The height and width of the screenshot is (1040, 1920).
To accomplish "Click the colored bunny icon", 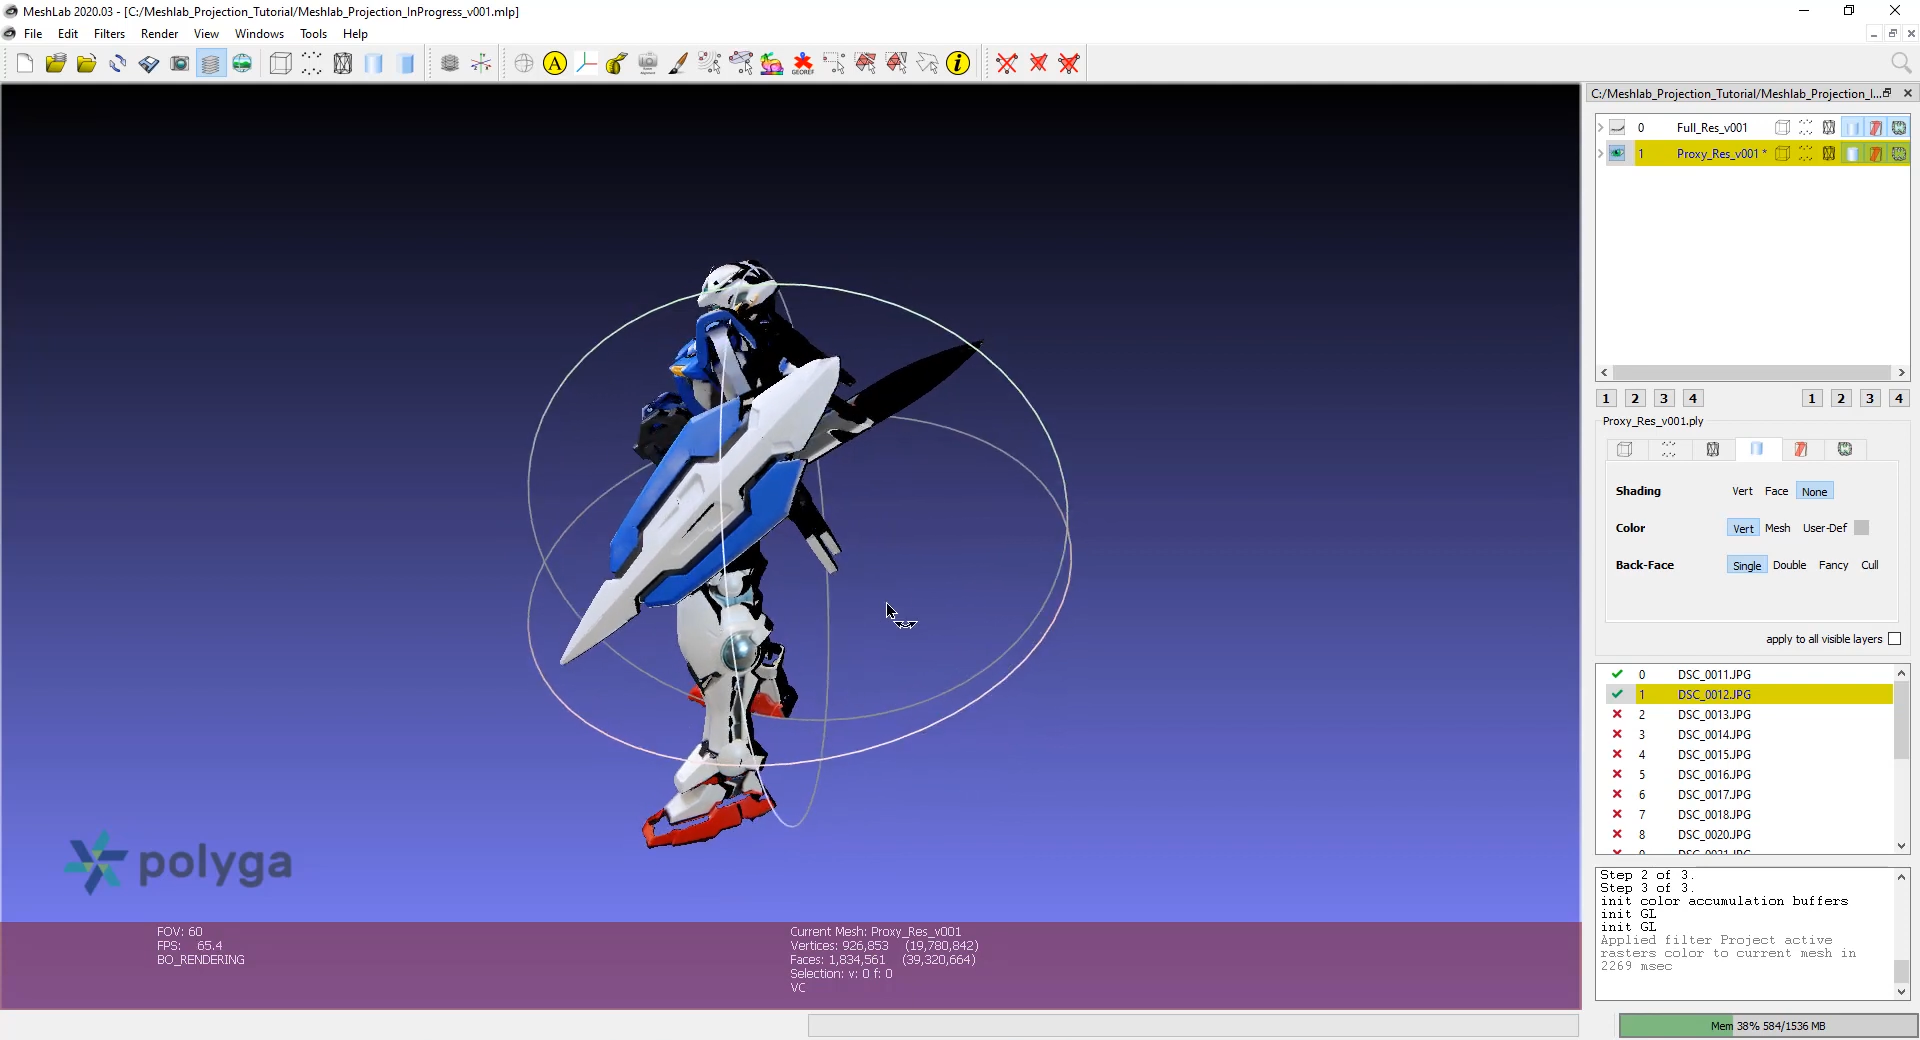I will click(x=772, y=64).
